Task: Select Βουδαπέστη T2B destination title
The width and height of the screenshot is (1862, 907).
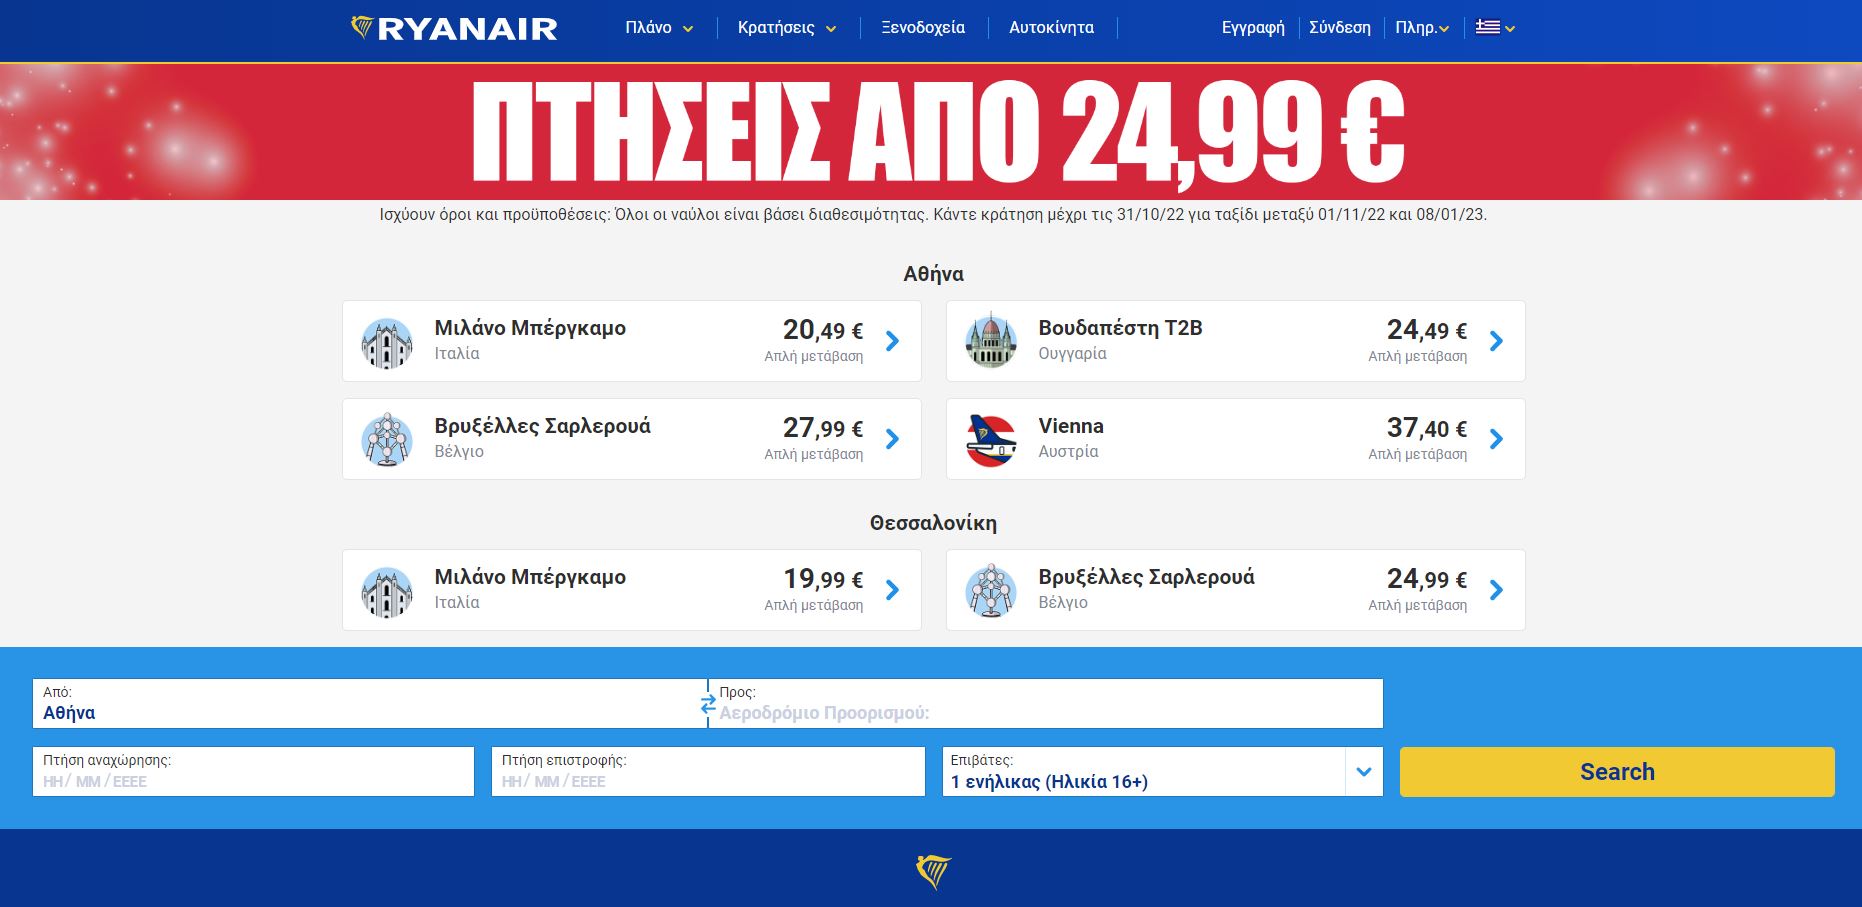Action: point(1120,328)
